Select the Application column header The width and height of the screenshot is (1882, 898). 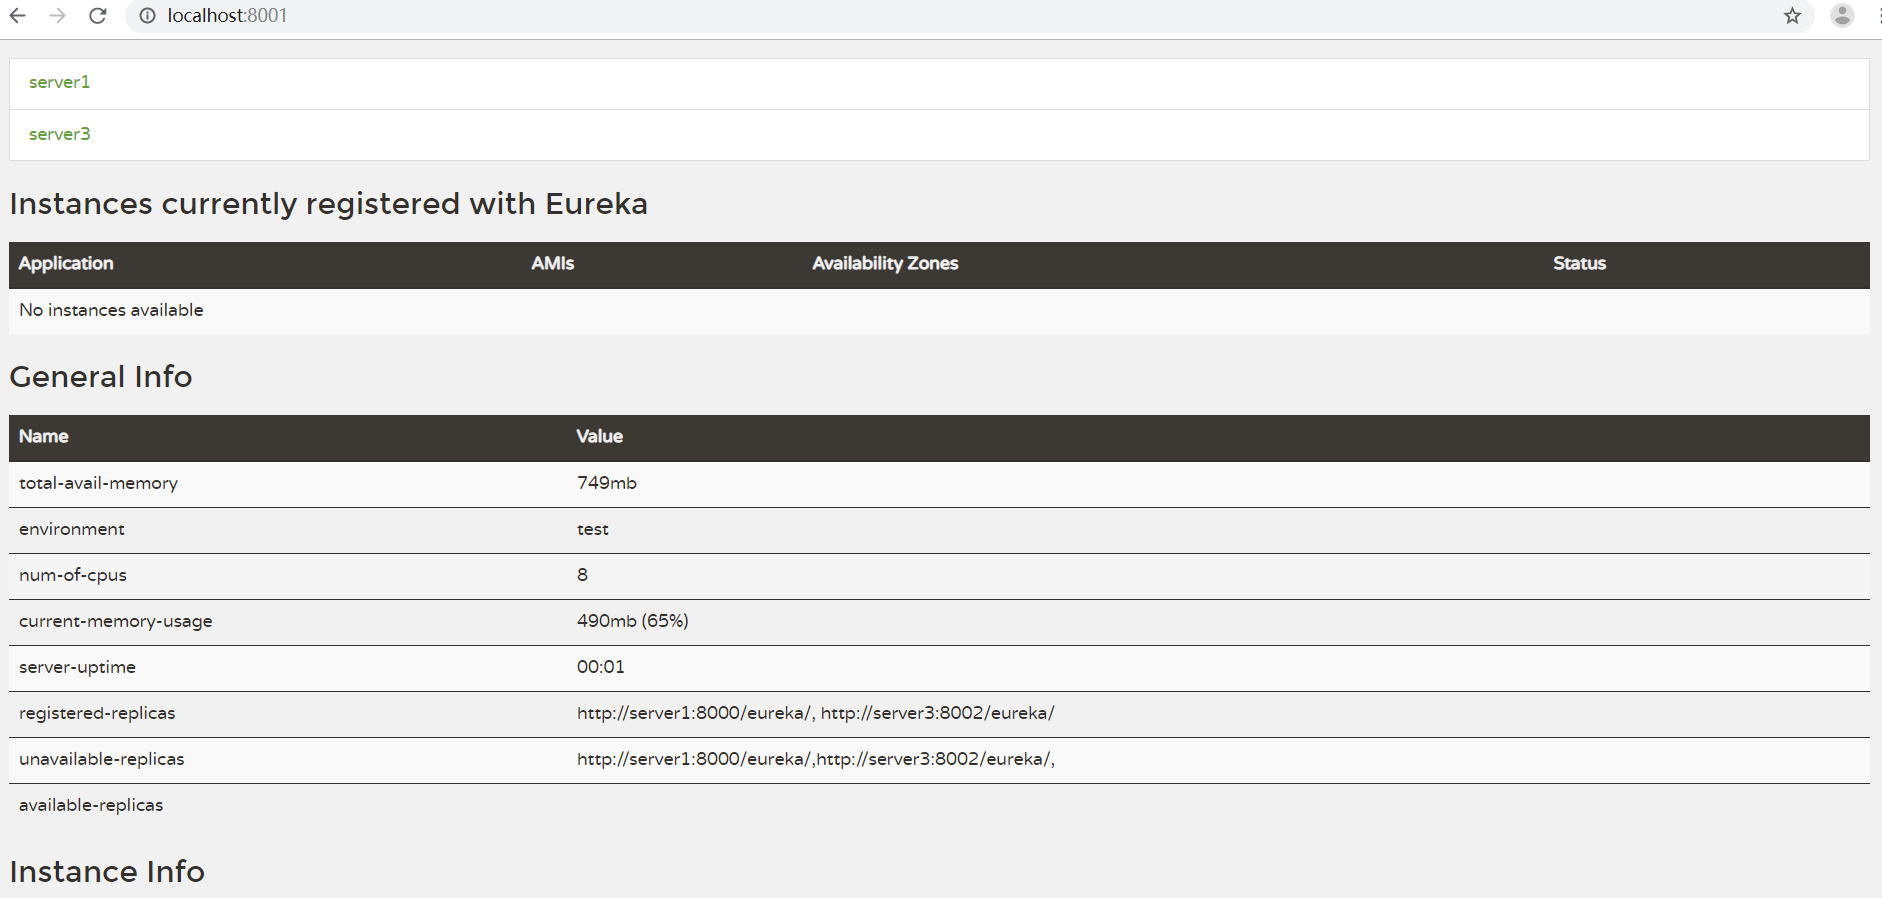click(x=66, y=263)
